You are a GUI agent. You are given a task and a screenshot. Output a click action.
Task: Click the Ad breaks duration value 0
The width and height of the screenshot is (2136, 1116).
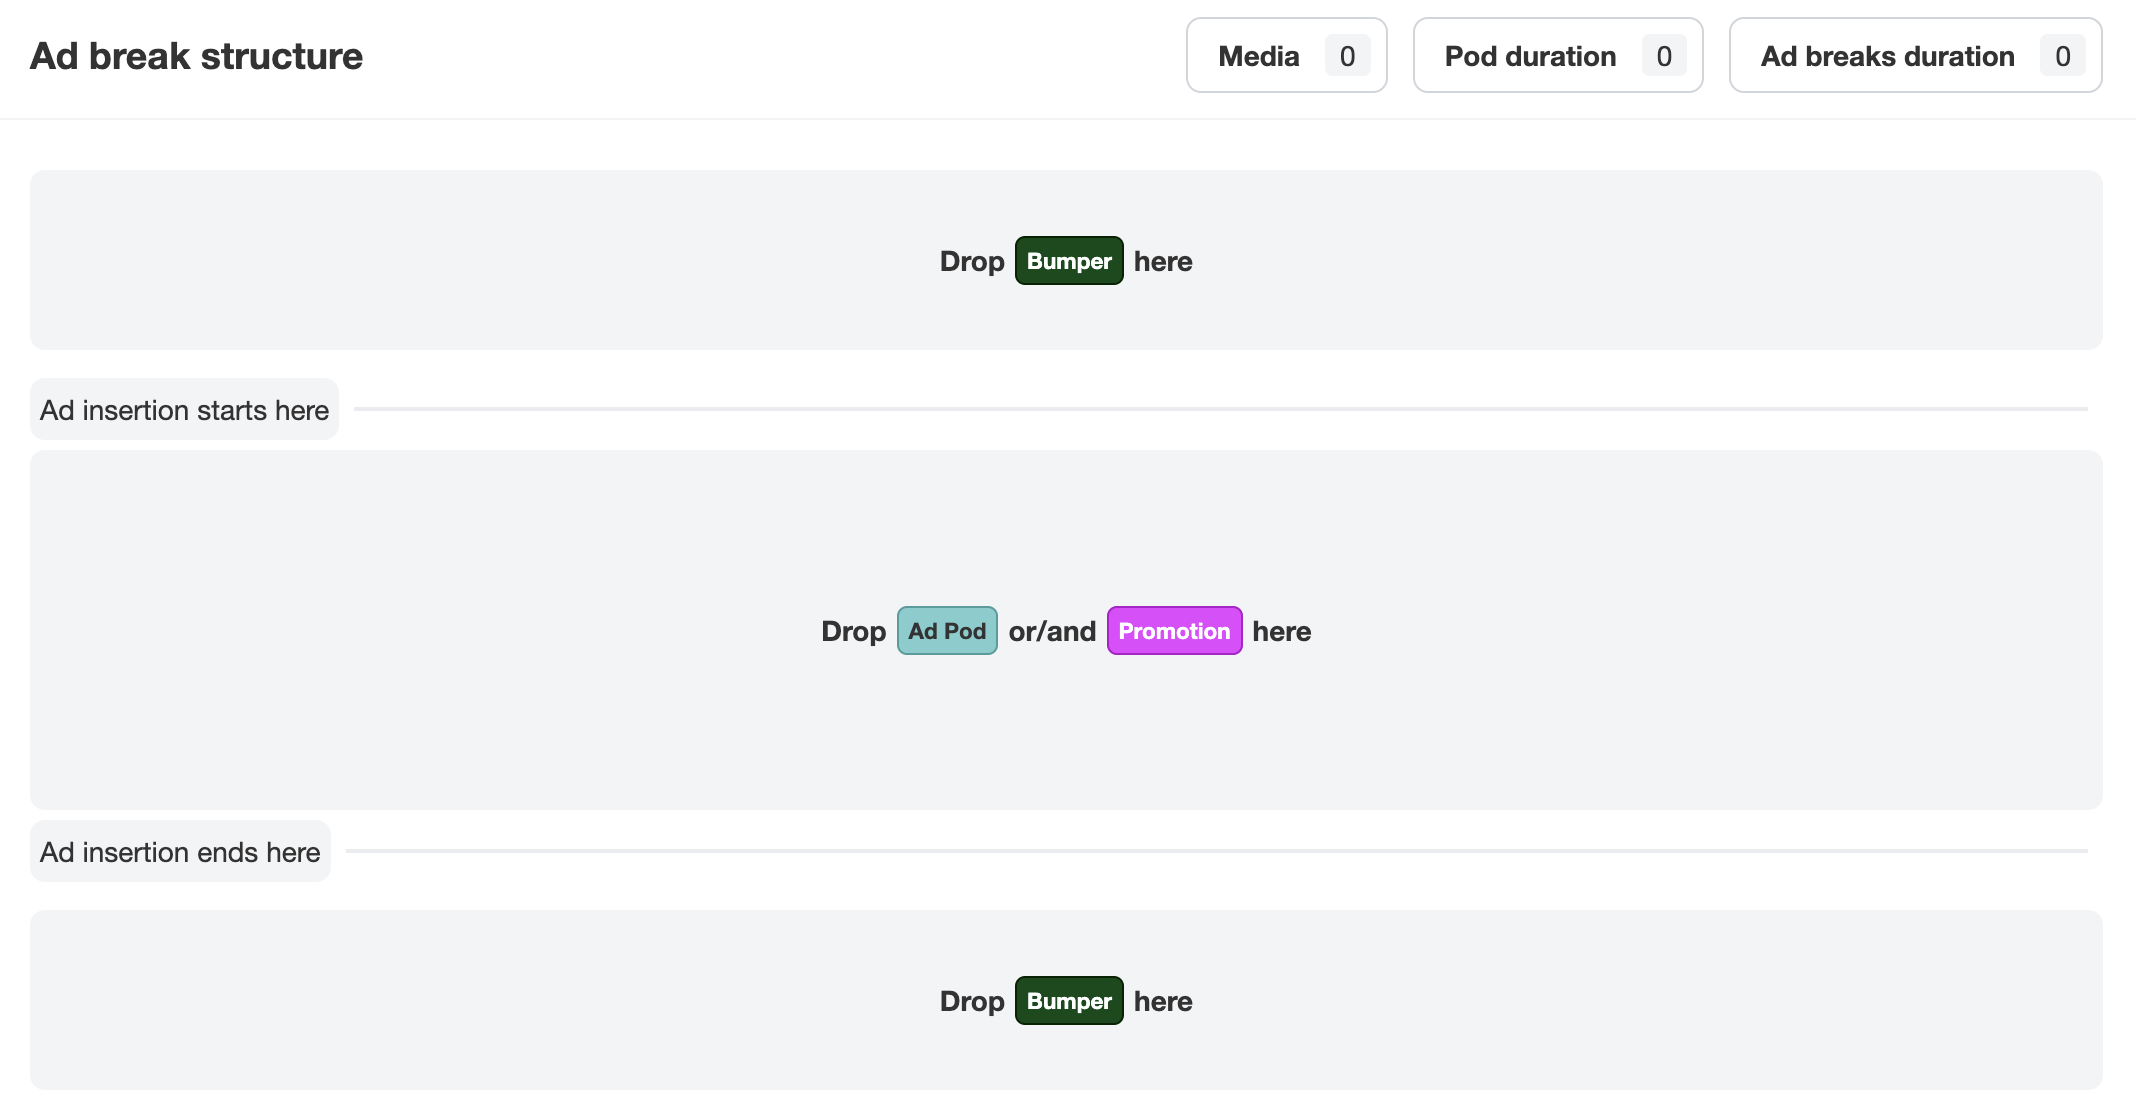[x=2062, y=56]
